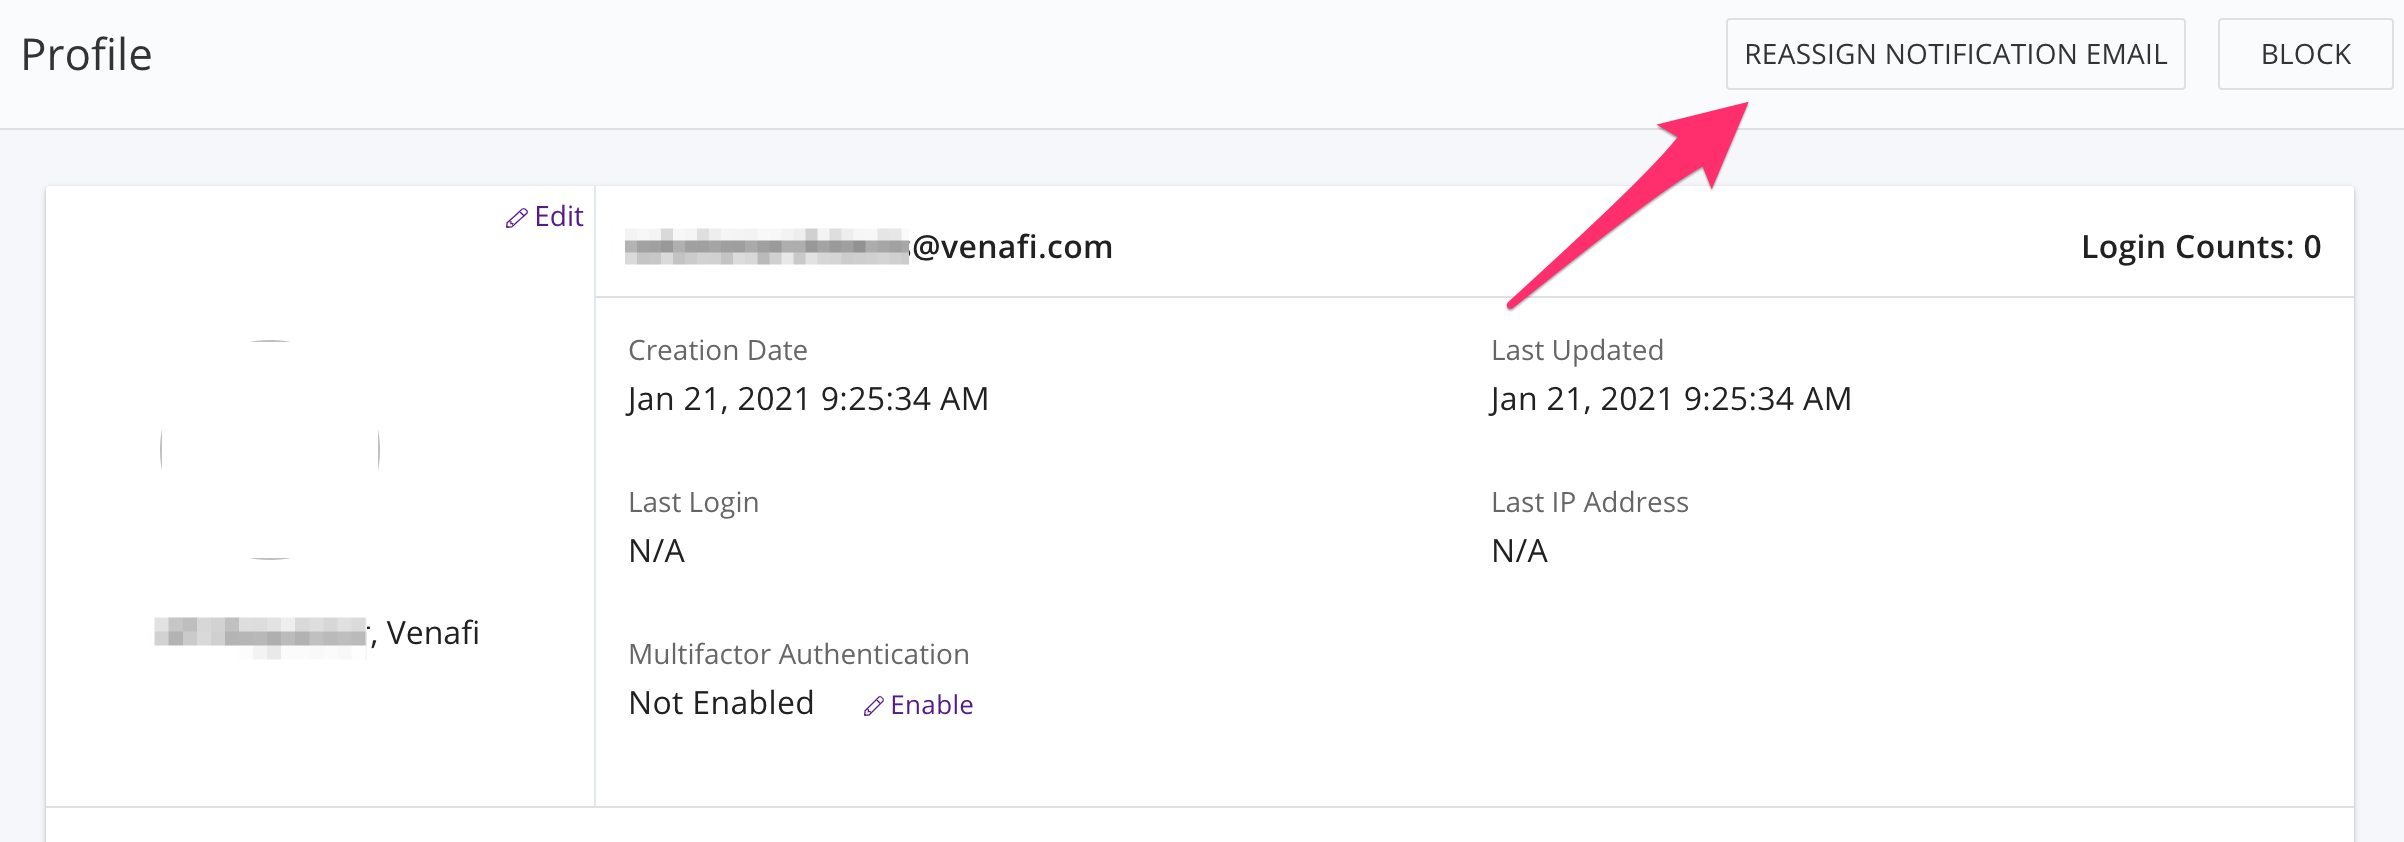Click the Not Enabled multifactor status text
This screenshot has width=2404, height=842.
point(721,703)
